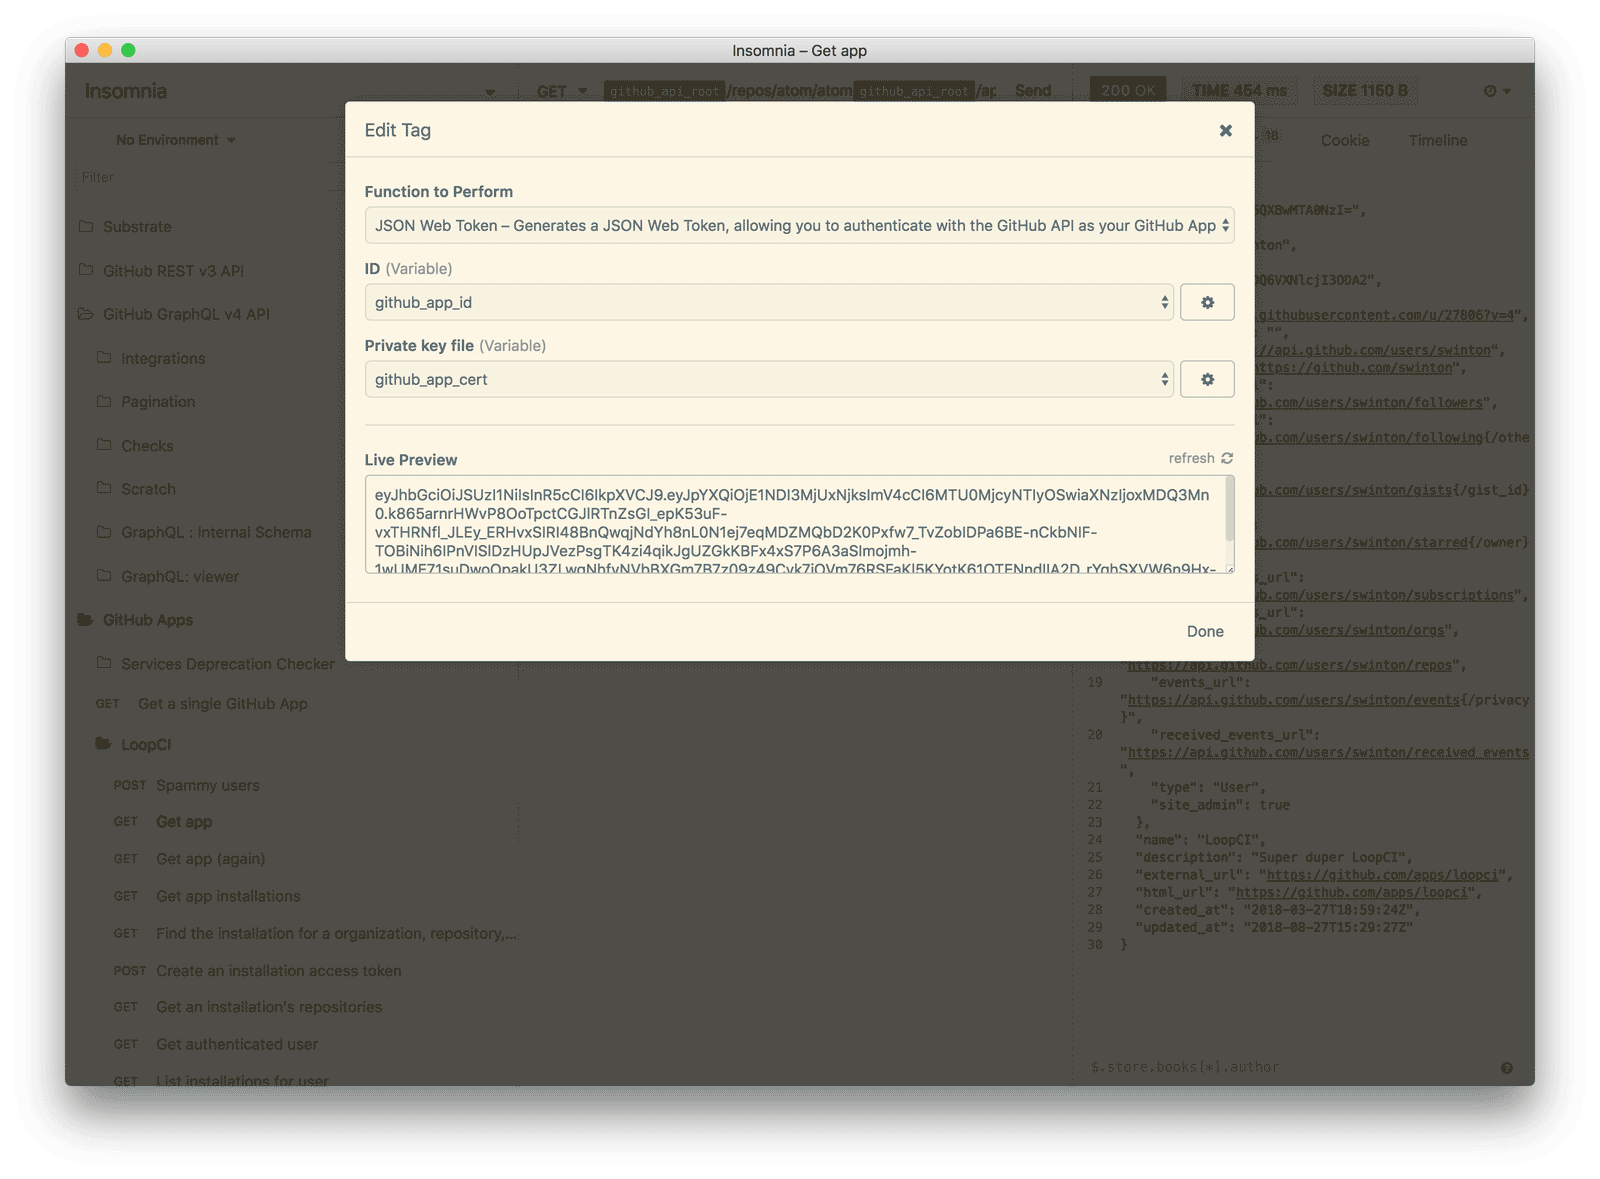Open the github.com/apps/loopci html_url link
1600x1179 pixels.
[x=1353, y=893]
